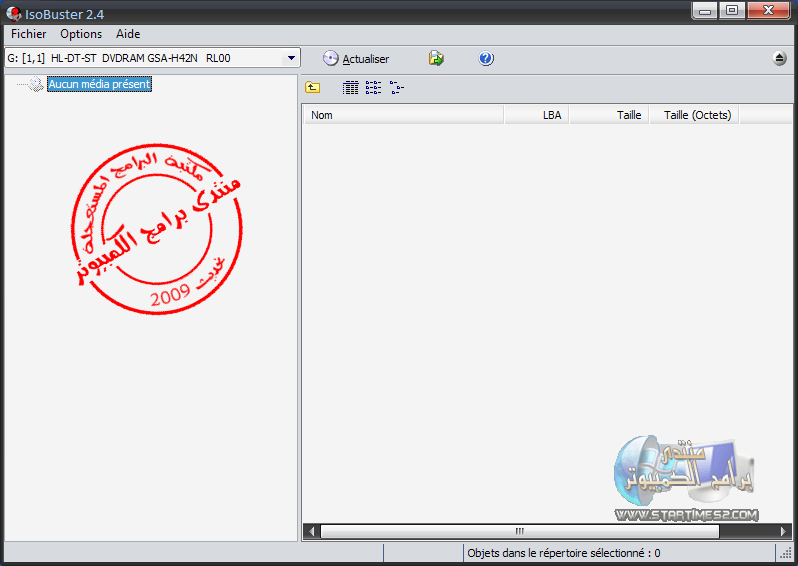Sort by the LBA column header
This screenshot has width=798, height=566.
536,115
